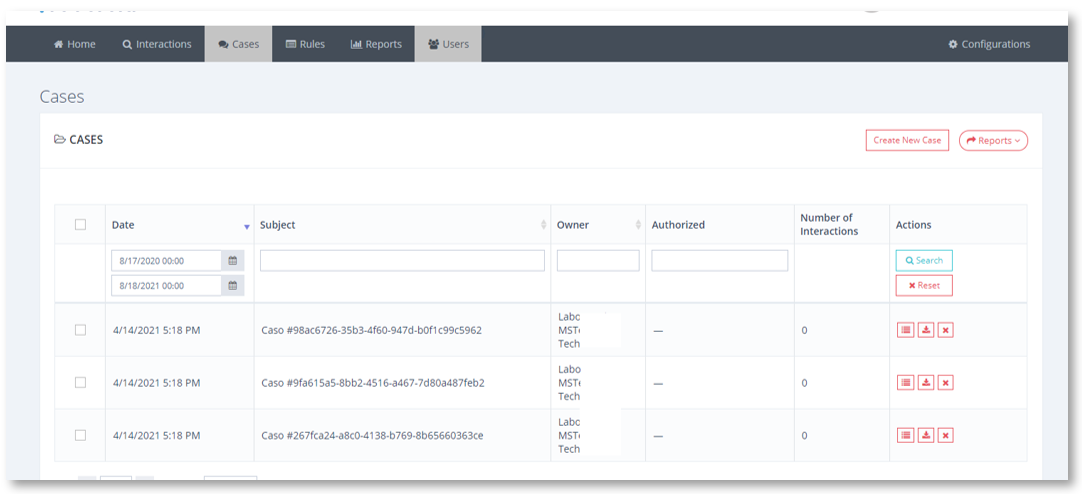This screenshot has height=494, width=1082.
Task: Select subject text Caso #267fca24-a8c0-4138-b769-8b65660363ce
Action: pyautogui.click(x=372, y=435)
